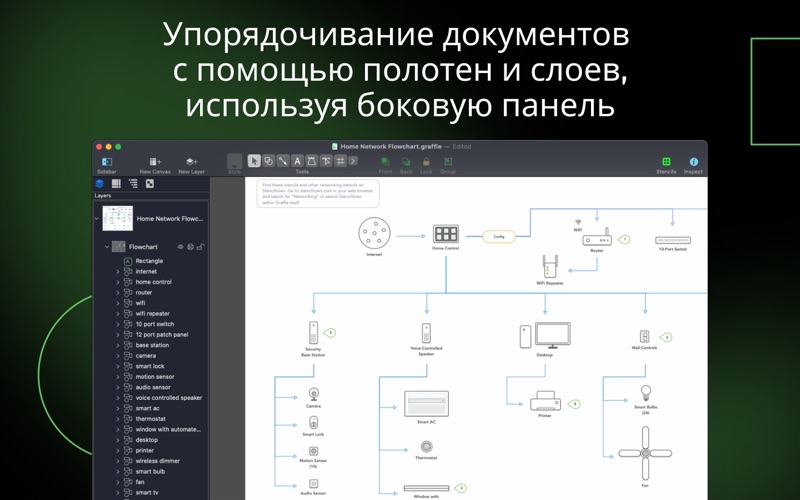Click the Fan shape on canvas

pos(645,454)
